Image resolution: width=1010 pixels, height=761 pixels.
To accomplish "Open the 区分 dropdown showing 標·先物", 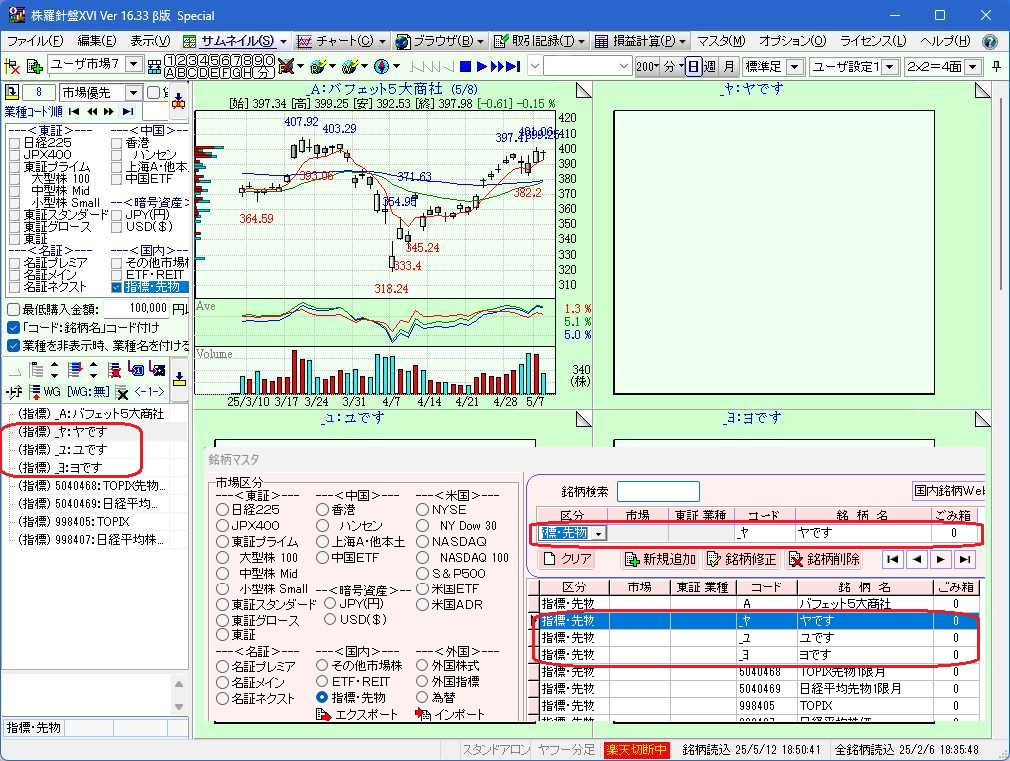I will click(x=599, y=534).
